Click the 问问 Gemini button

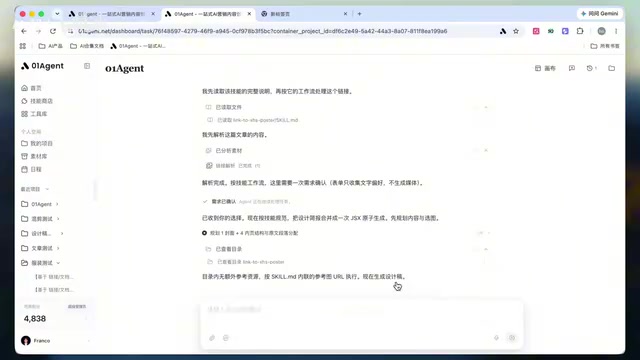pyautogui.click(x=599, y=13)
